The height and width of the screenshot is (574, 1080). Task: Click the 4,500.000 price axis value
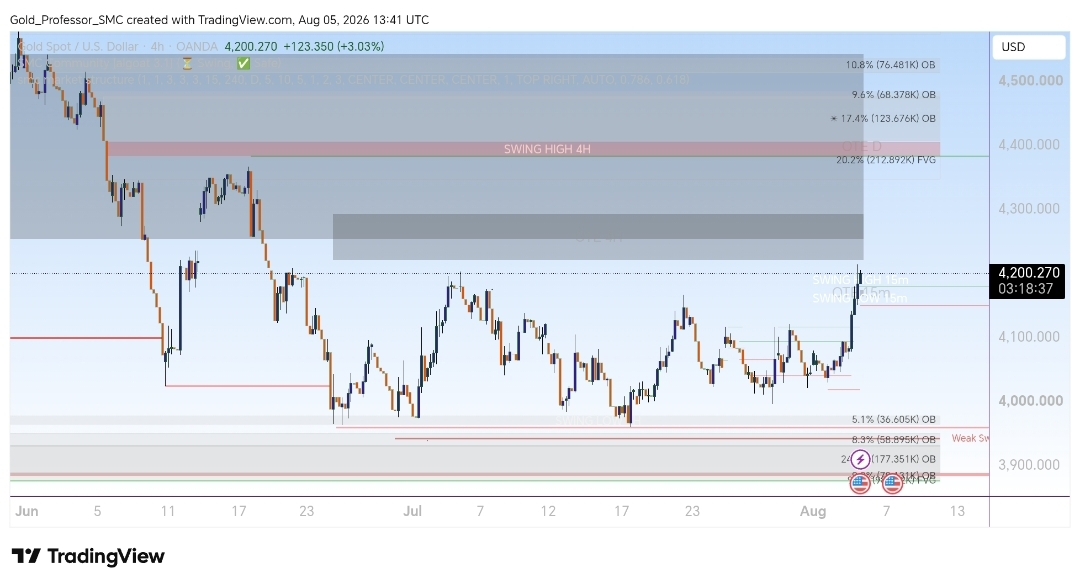(1030, 81)
